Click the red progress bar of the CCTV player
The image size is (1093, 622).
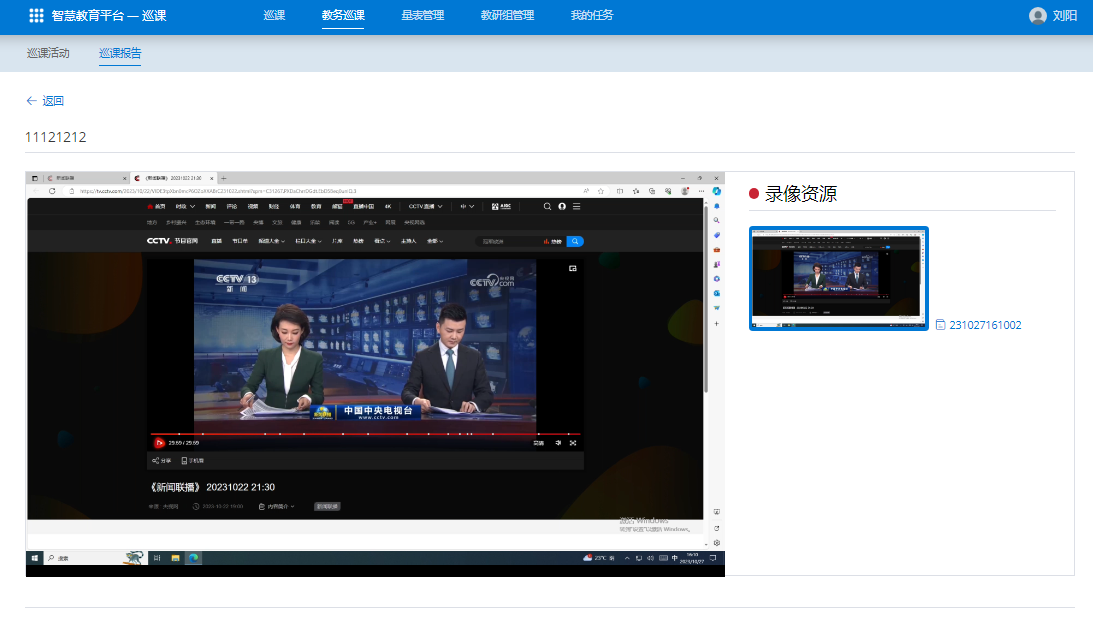(x=366, y=434)
